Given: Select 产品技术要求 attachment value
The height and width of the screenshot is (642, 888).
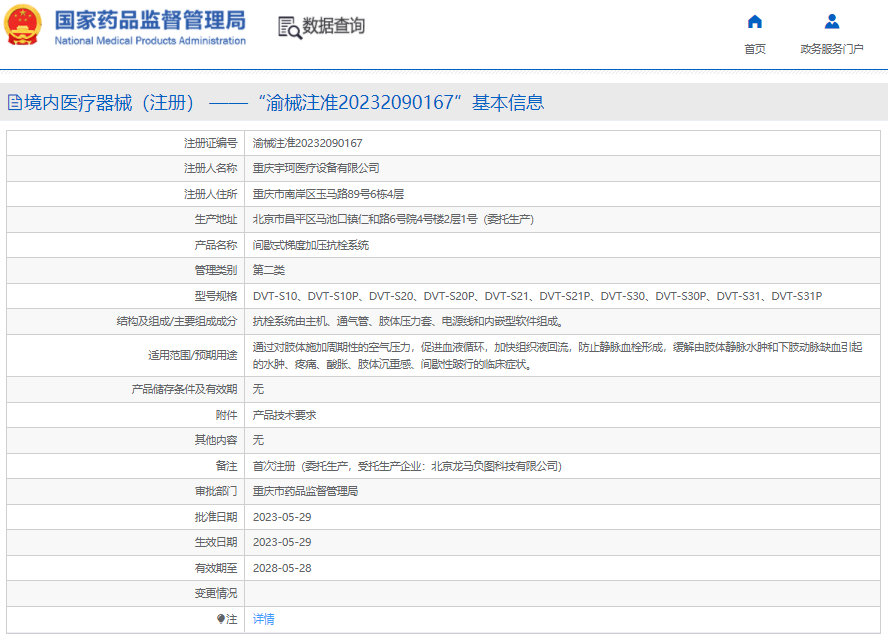Looking at the screenshot, I should tap(284, 415).
